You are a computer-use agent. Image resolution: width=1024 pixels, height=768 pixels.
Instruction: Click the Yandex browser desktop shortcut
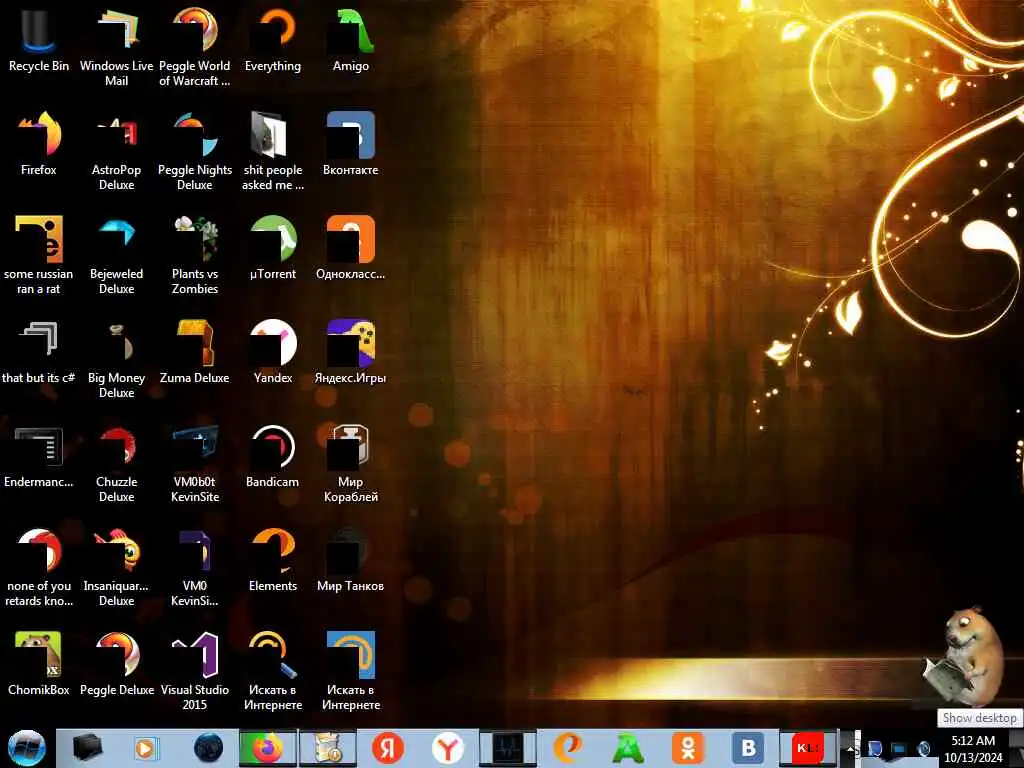[x=273, y=351]
